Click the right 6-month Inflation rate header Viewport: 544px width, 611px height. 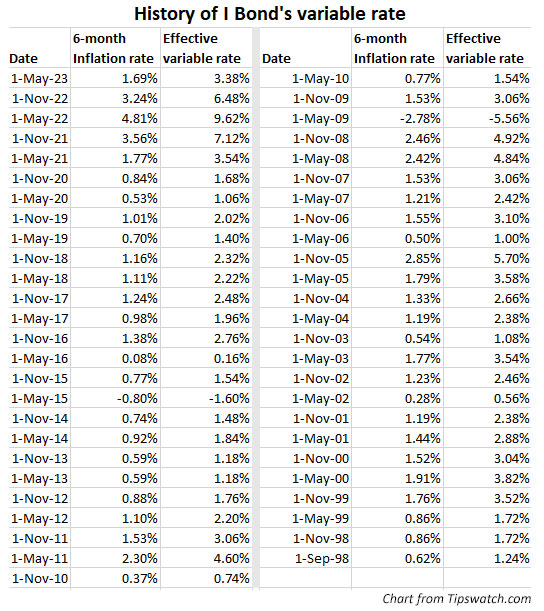394,48
